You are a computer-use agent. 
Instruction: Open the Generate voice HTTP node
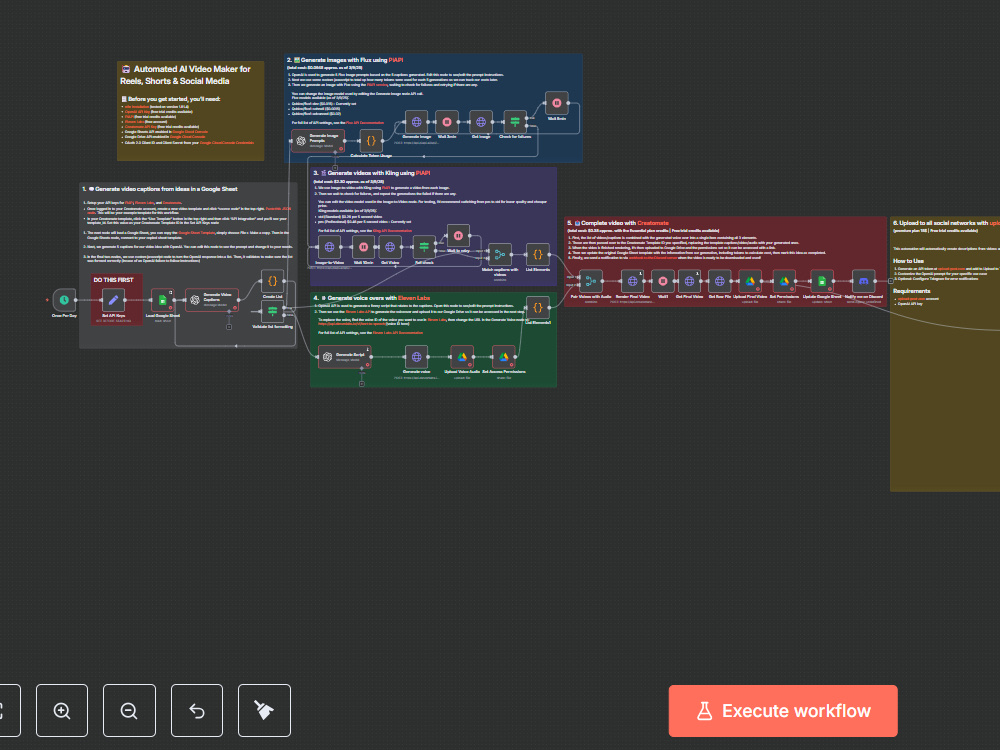coord(416,357)
